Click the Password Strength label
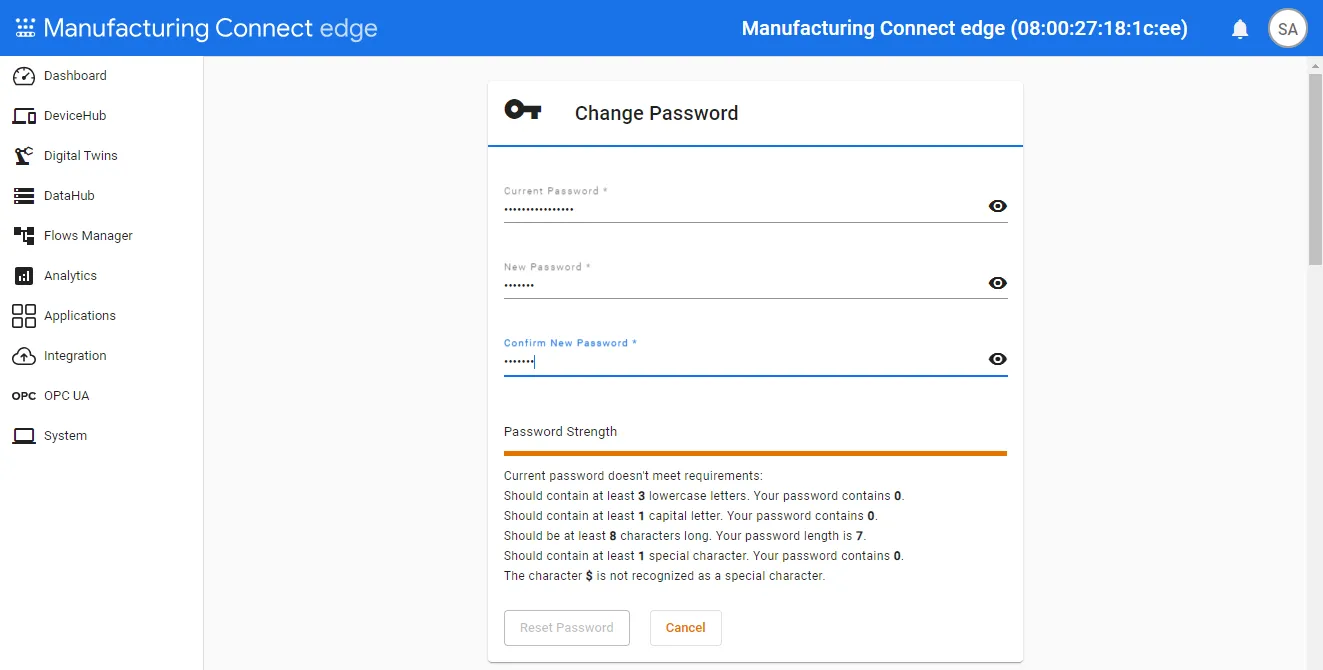1323x670 pixels. click(x=560, y=432)
